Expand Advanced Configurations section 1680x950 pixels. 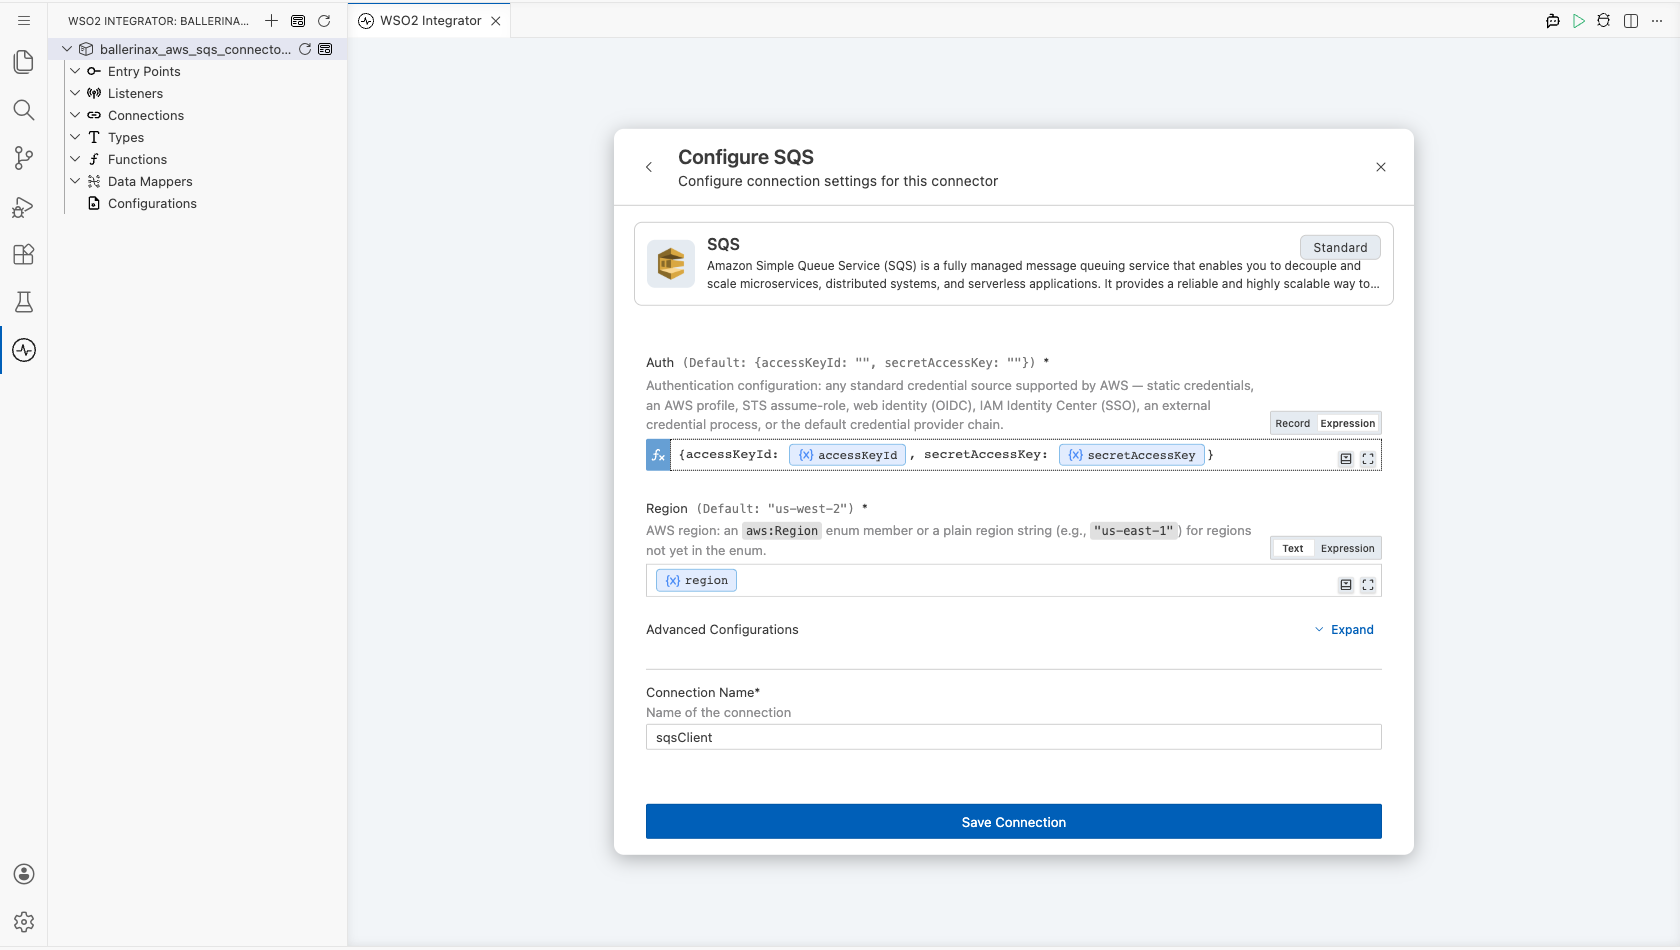pos(1344,629)
